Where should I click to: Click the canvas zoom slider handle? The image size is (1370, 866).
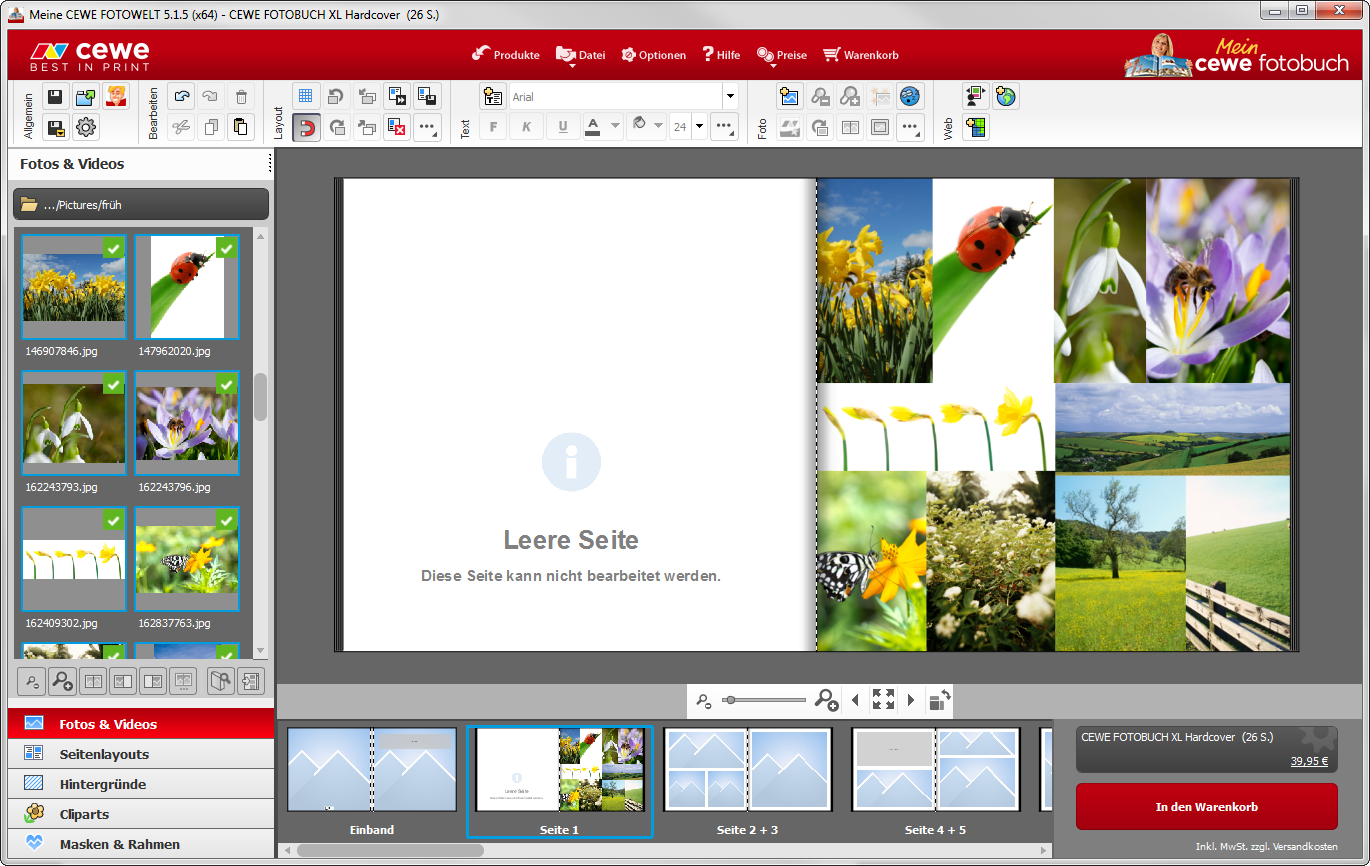730,700
